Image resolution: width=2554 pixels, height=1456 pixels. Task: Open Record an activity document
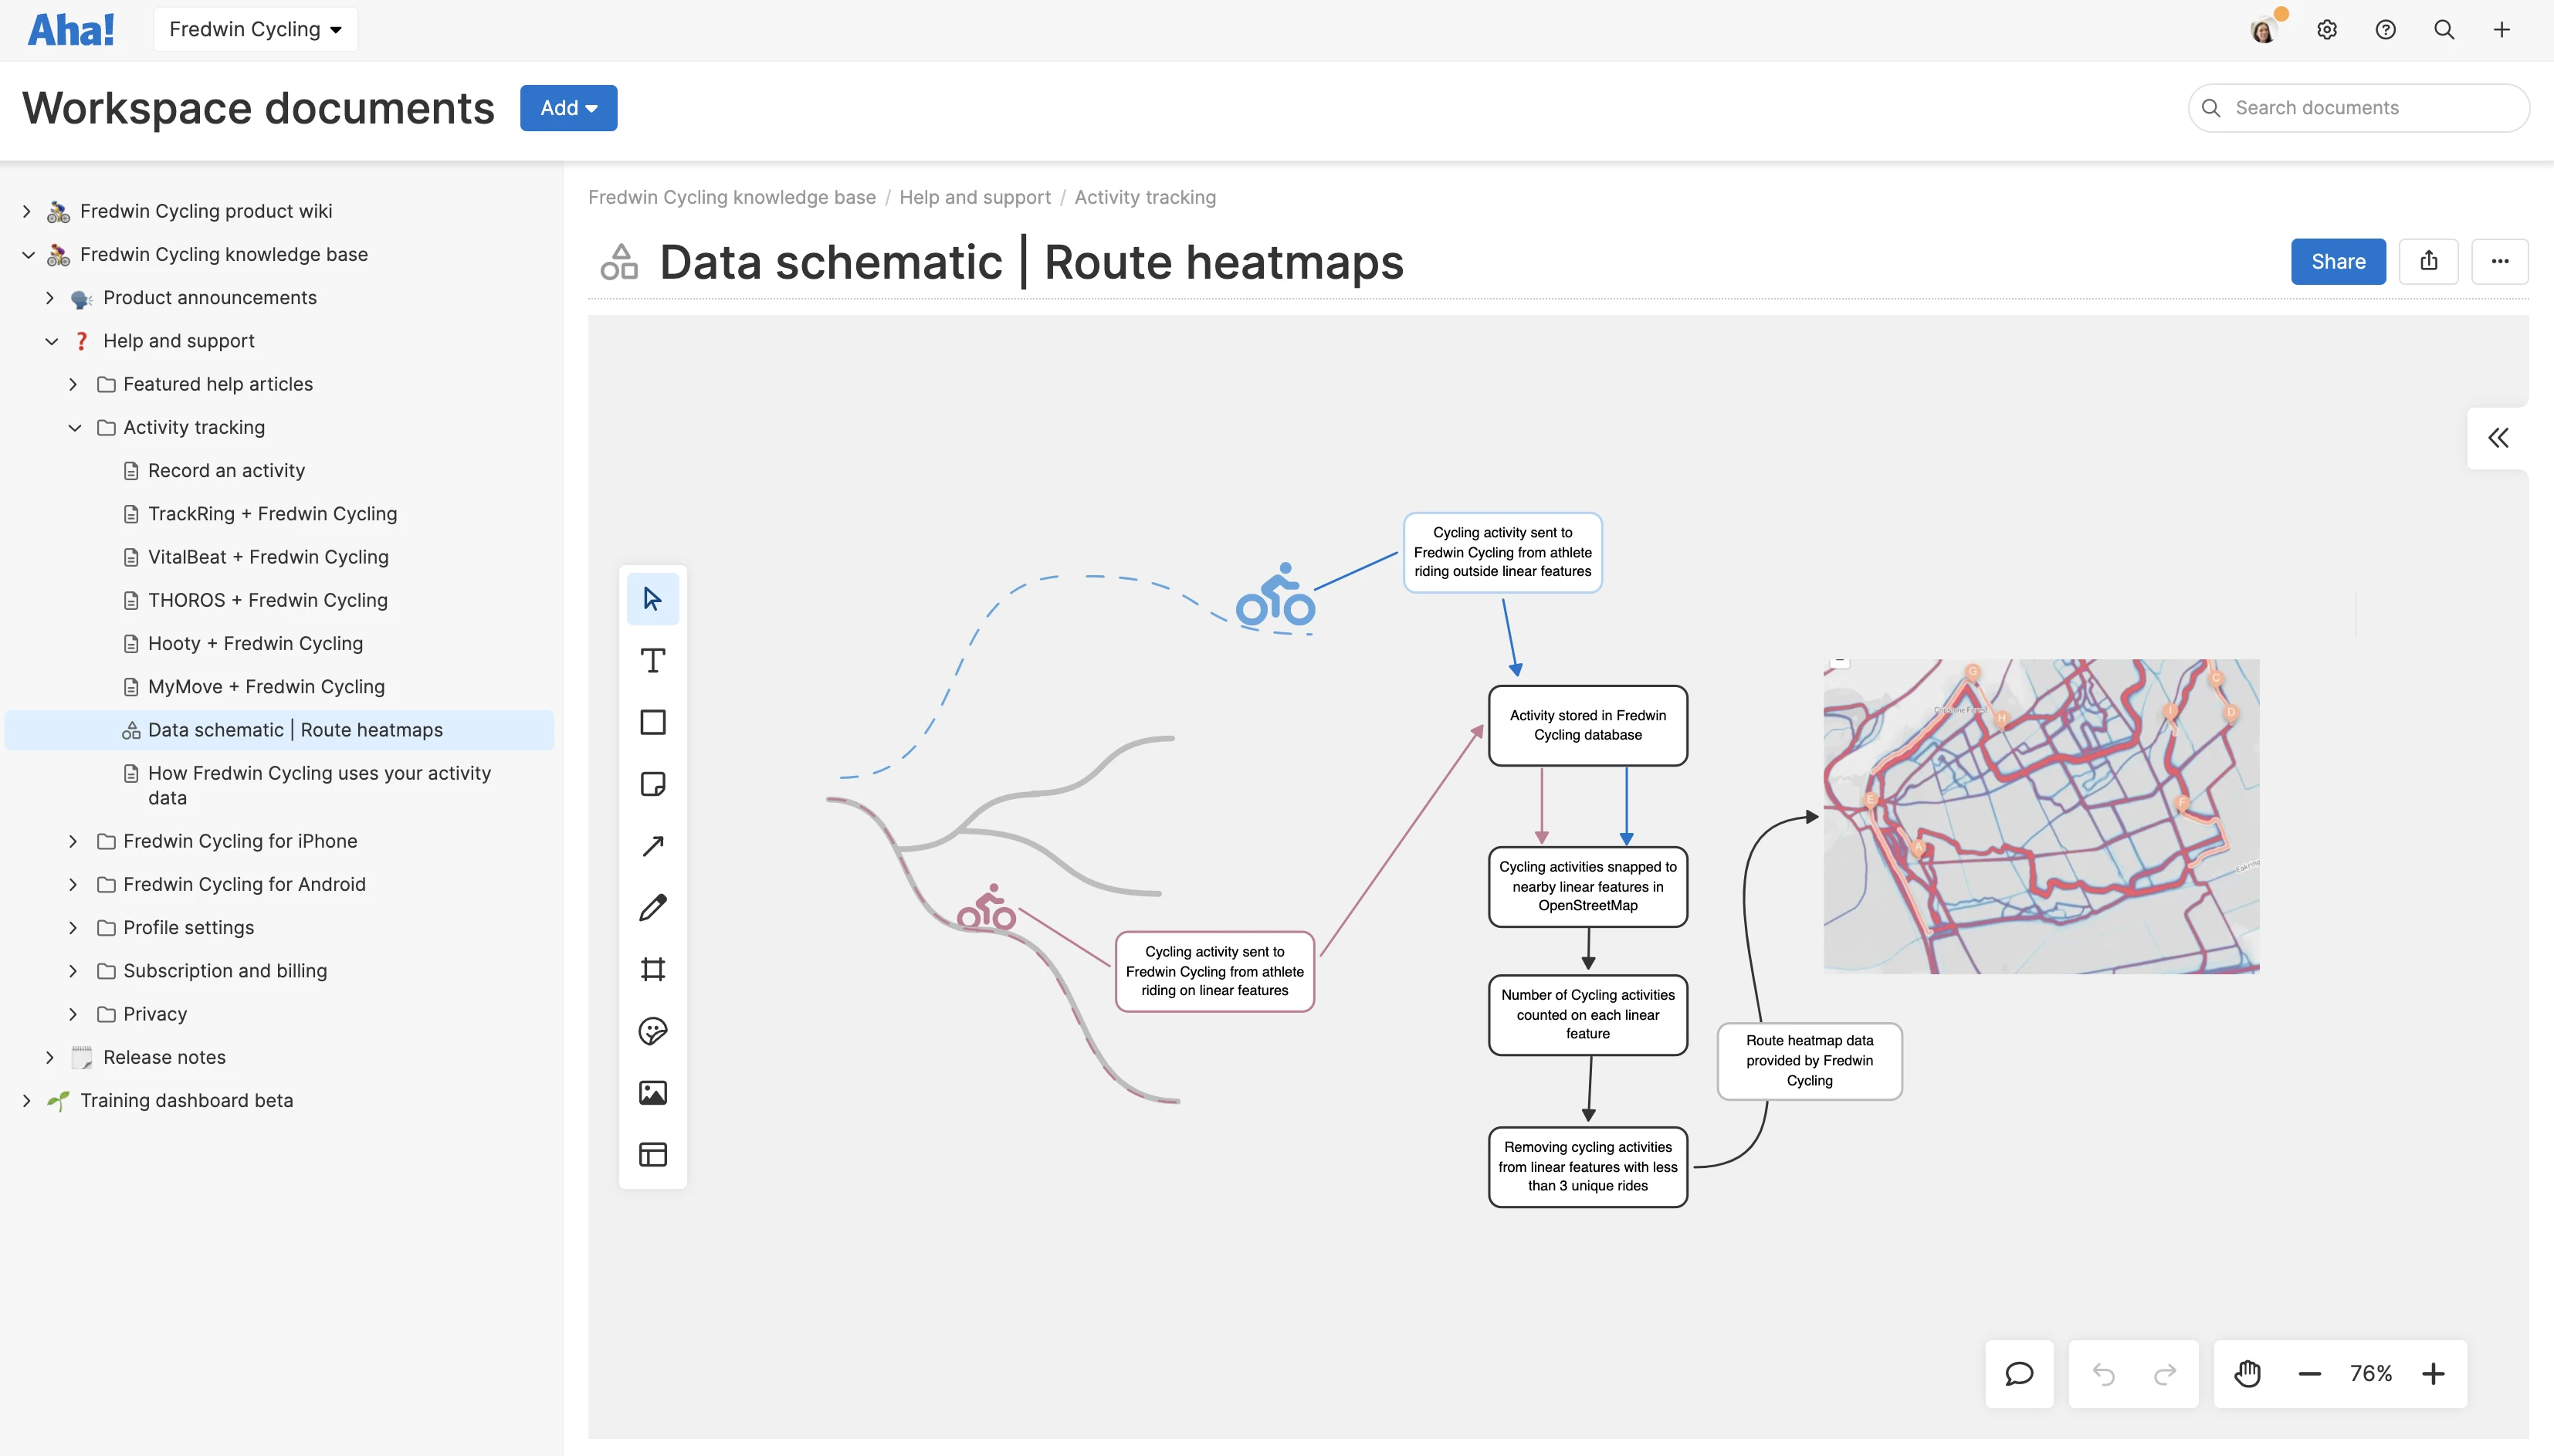[226, 471]
